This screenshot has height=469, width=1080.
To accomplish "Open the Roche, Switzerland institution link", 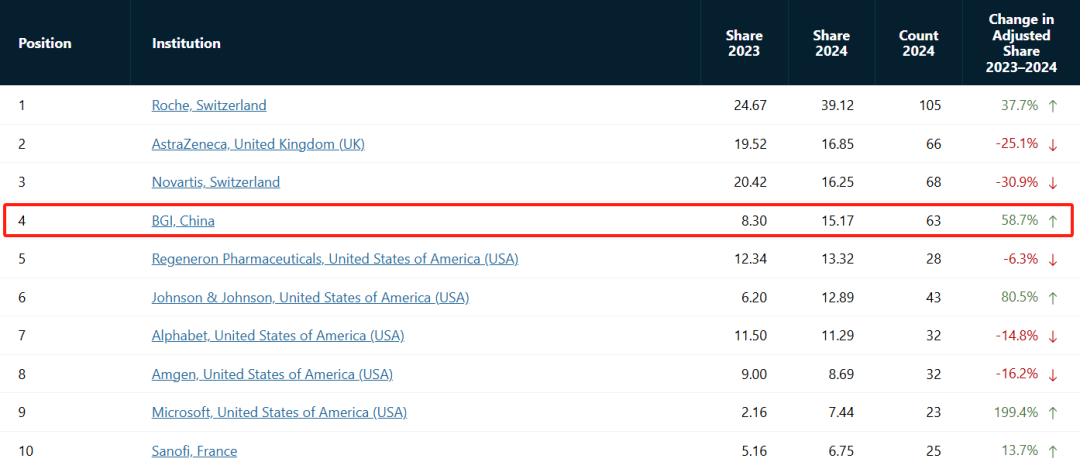I will click(209, 105).
